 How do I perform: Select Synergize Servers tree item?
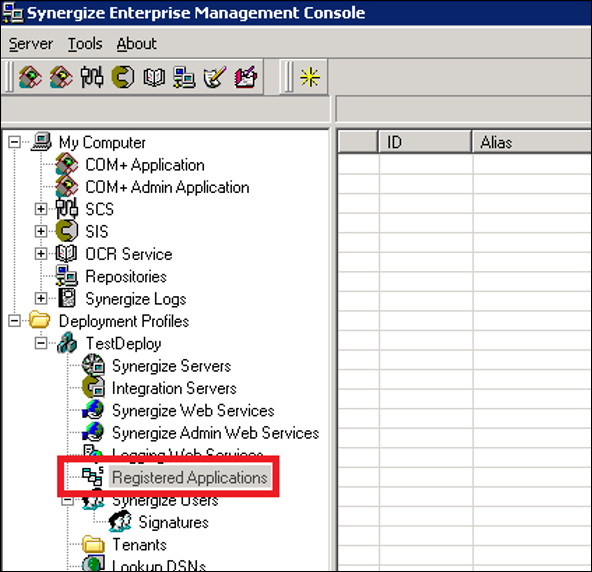[x=171, y=366]
